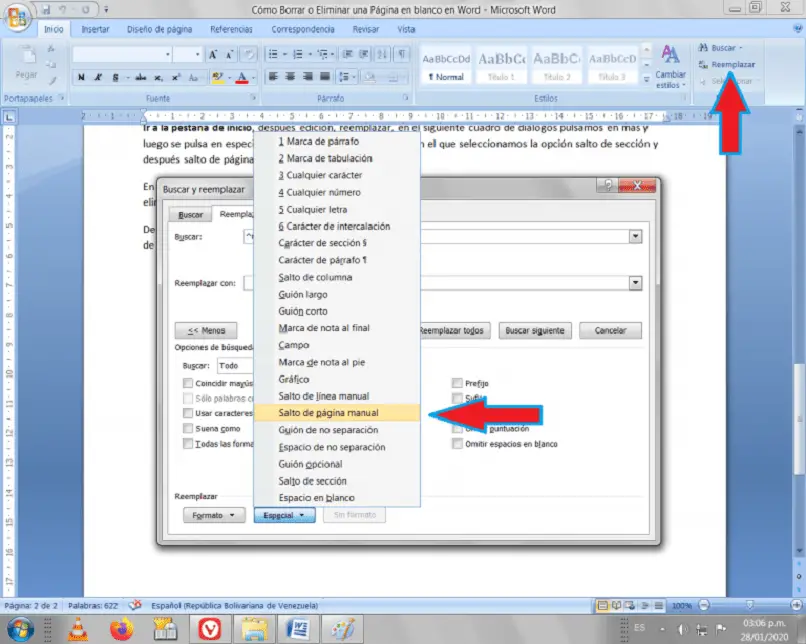Open the Párrafo dialog launcher
806x644 pixels.
[x=405, y=98]
